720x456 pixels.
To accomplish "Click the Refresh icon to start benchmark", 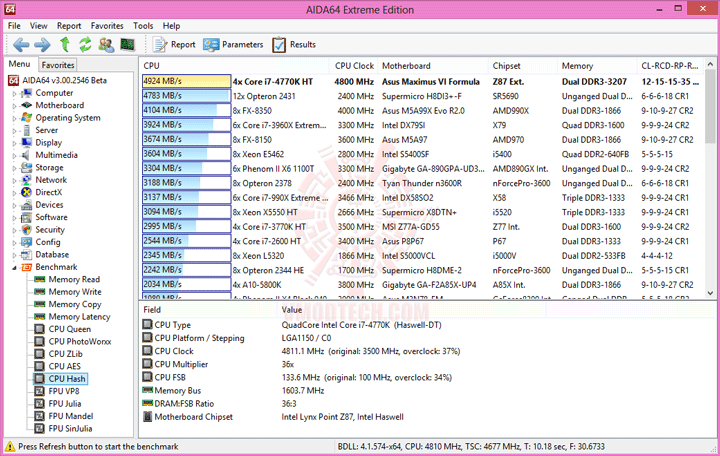I will [x=85, y=45].
